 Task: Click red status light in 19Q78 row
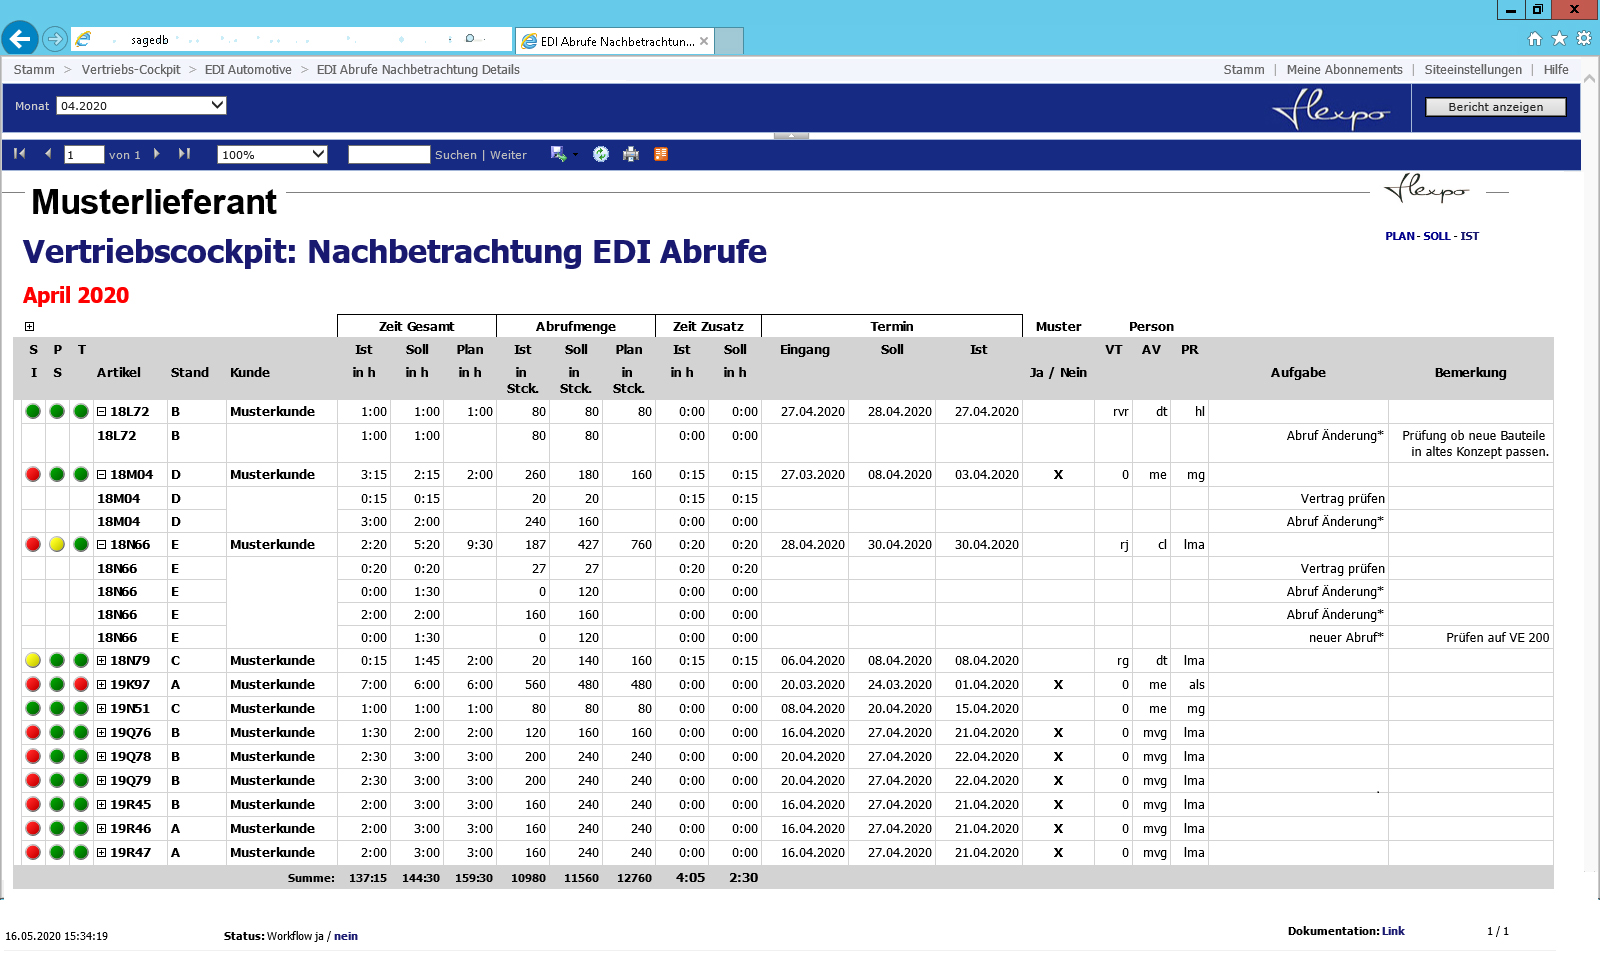[33, 756]
